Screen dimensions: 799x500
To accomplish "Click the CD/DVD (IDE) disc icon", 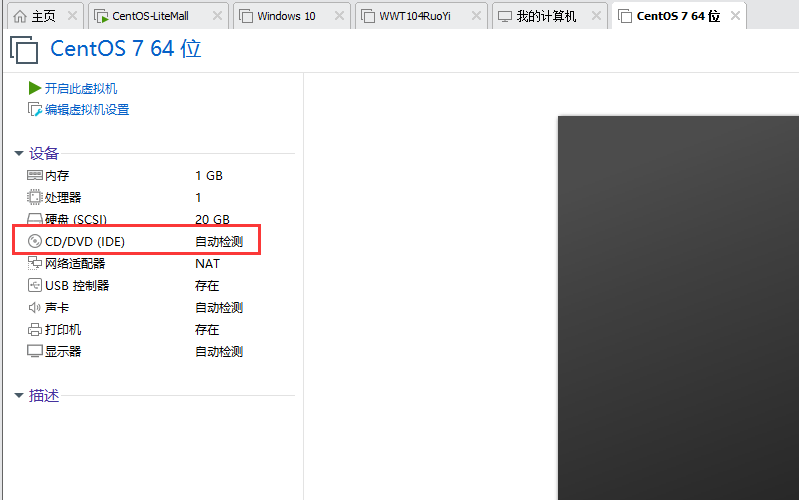I will click(35, 242).
